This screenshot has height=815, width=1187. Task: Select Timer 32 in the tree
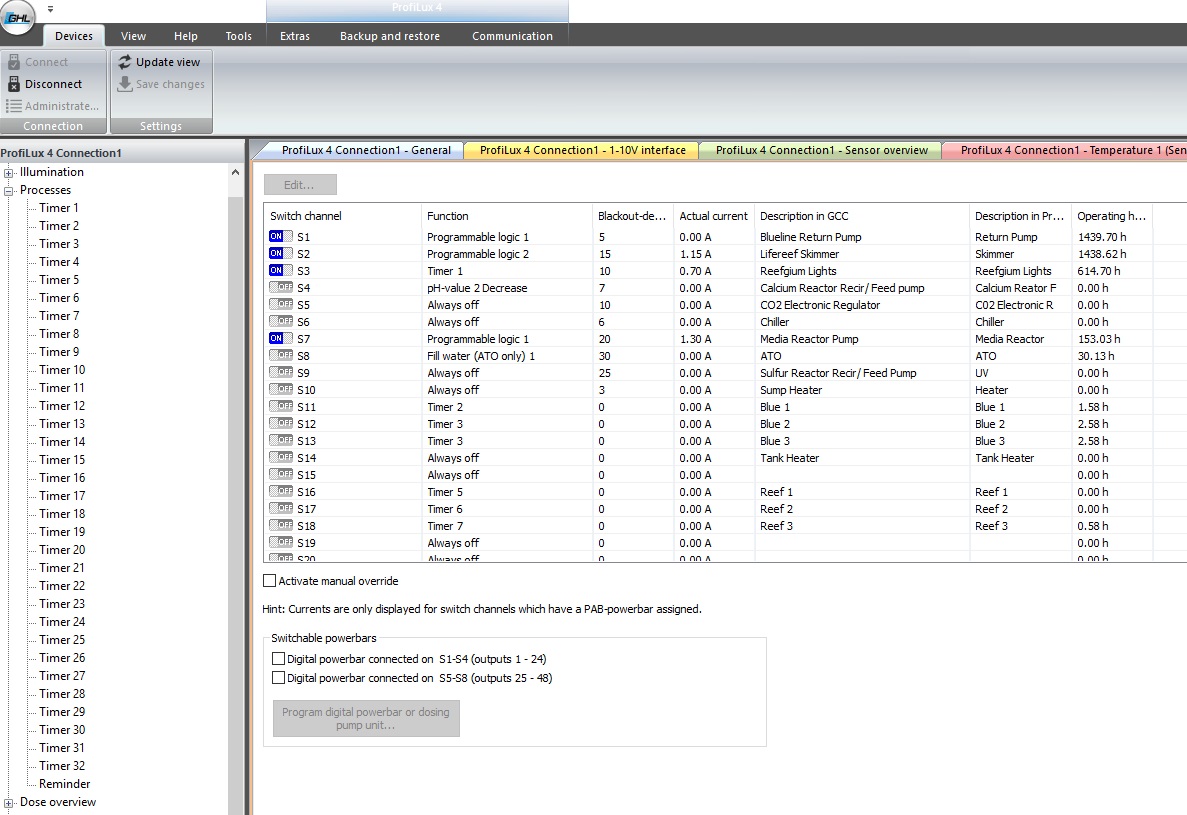[x=62, y=766]
